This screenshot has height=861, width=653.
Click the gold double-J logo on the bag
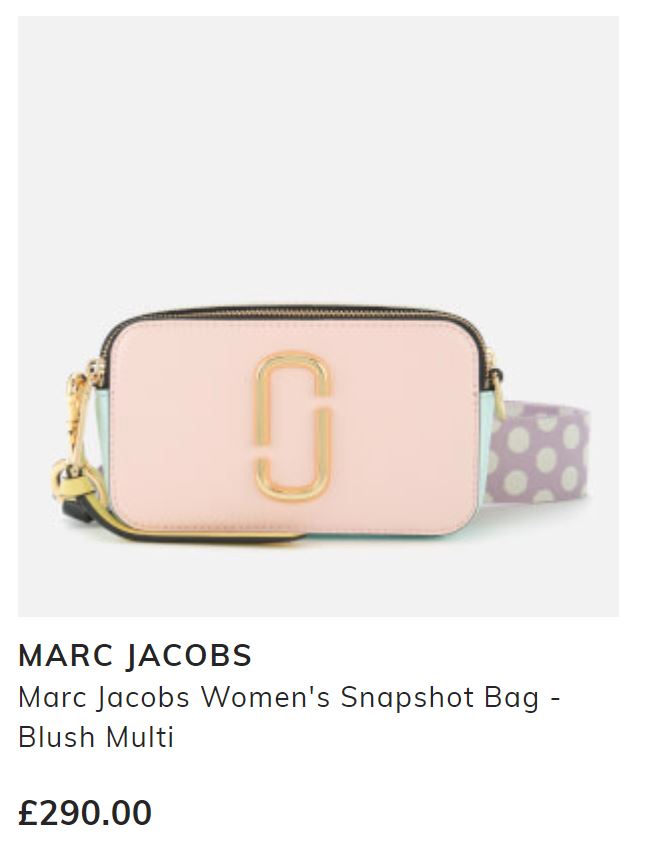[293, 426]
